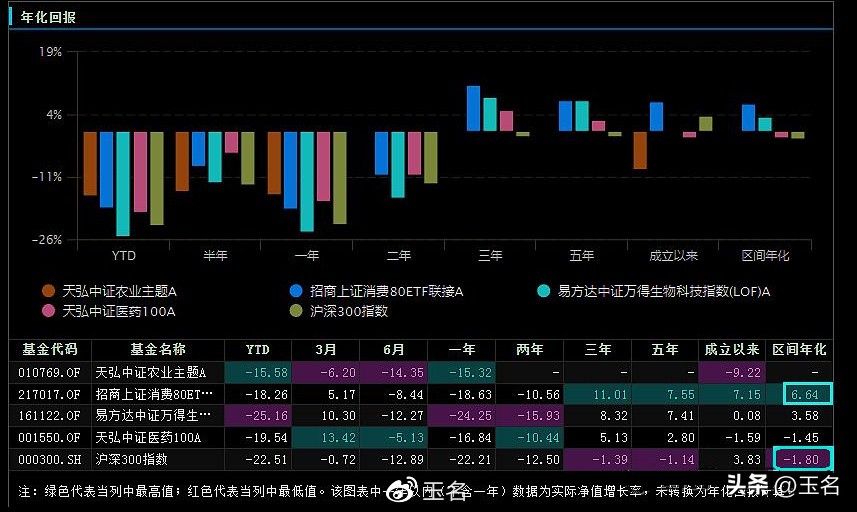This screenshot has height=512, width=857.
Task: Select fund code 010769.OF
Action: coord(49,373)
